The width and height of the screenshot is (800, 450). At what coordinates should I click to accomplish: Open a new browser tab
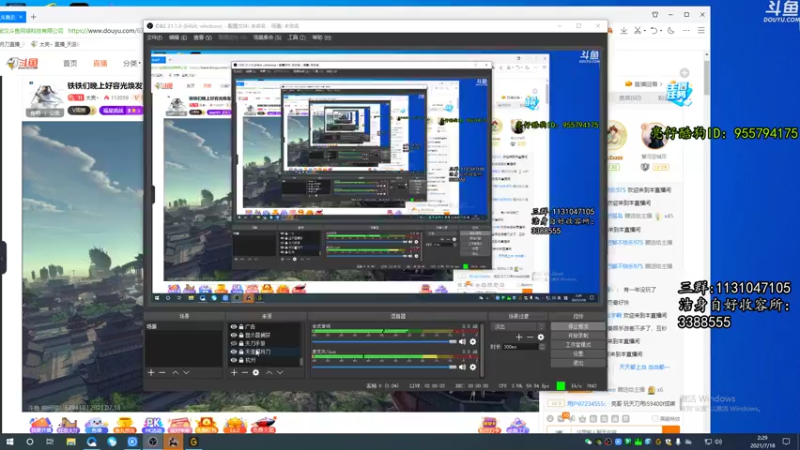click(x=33, y=17)
